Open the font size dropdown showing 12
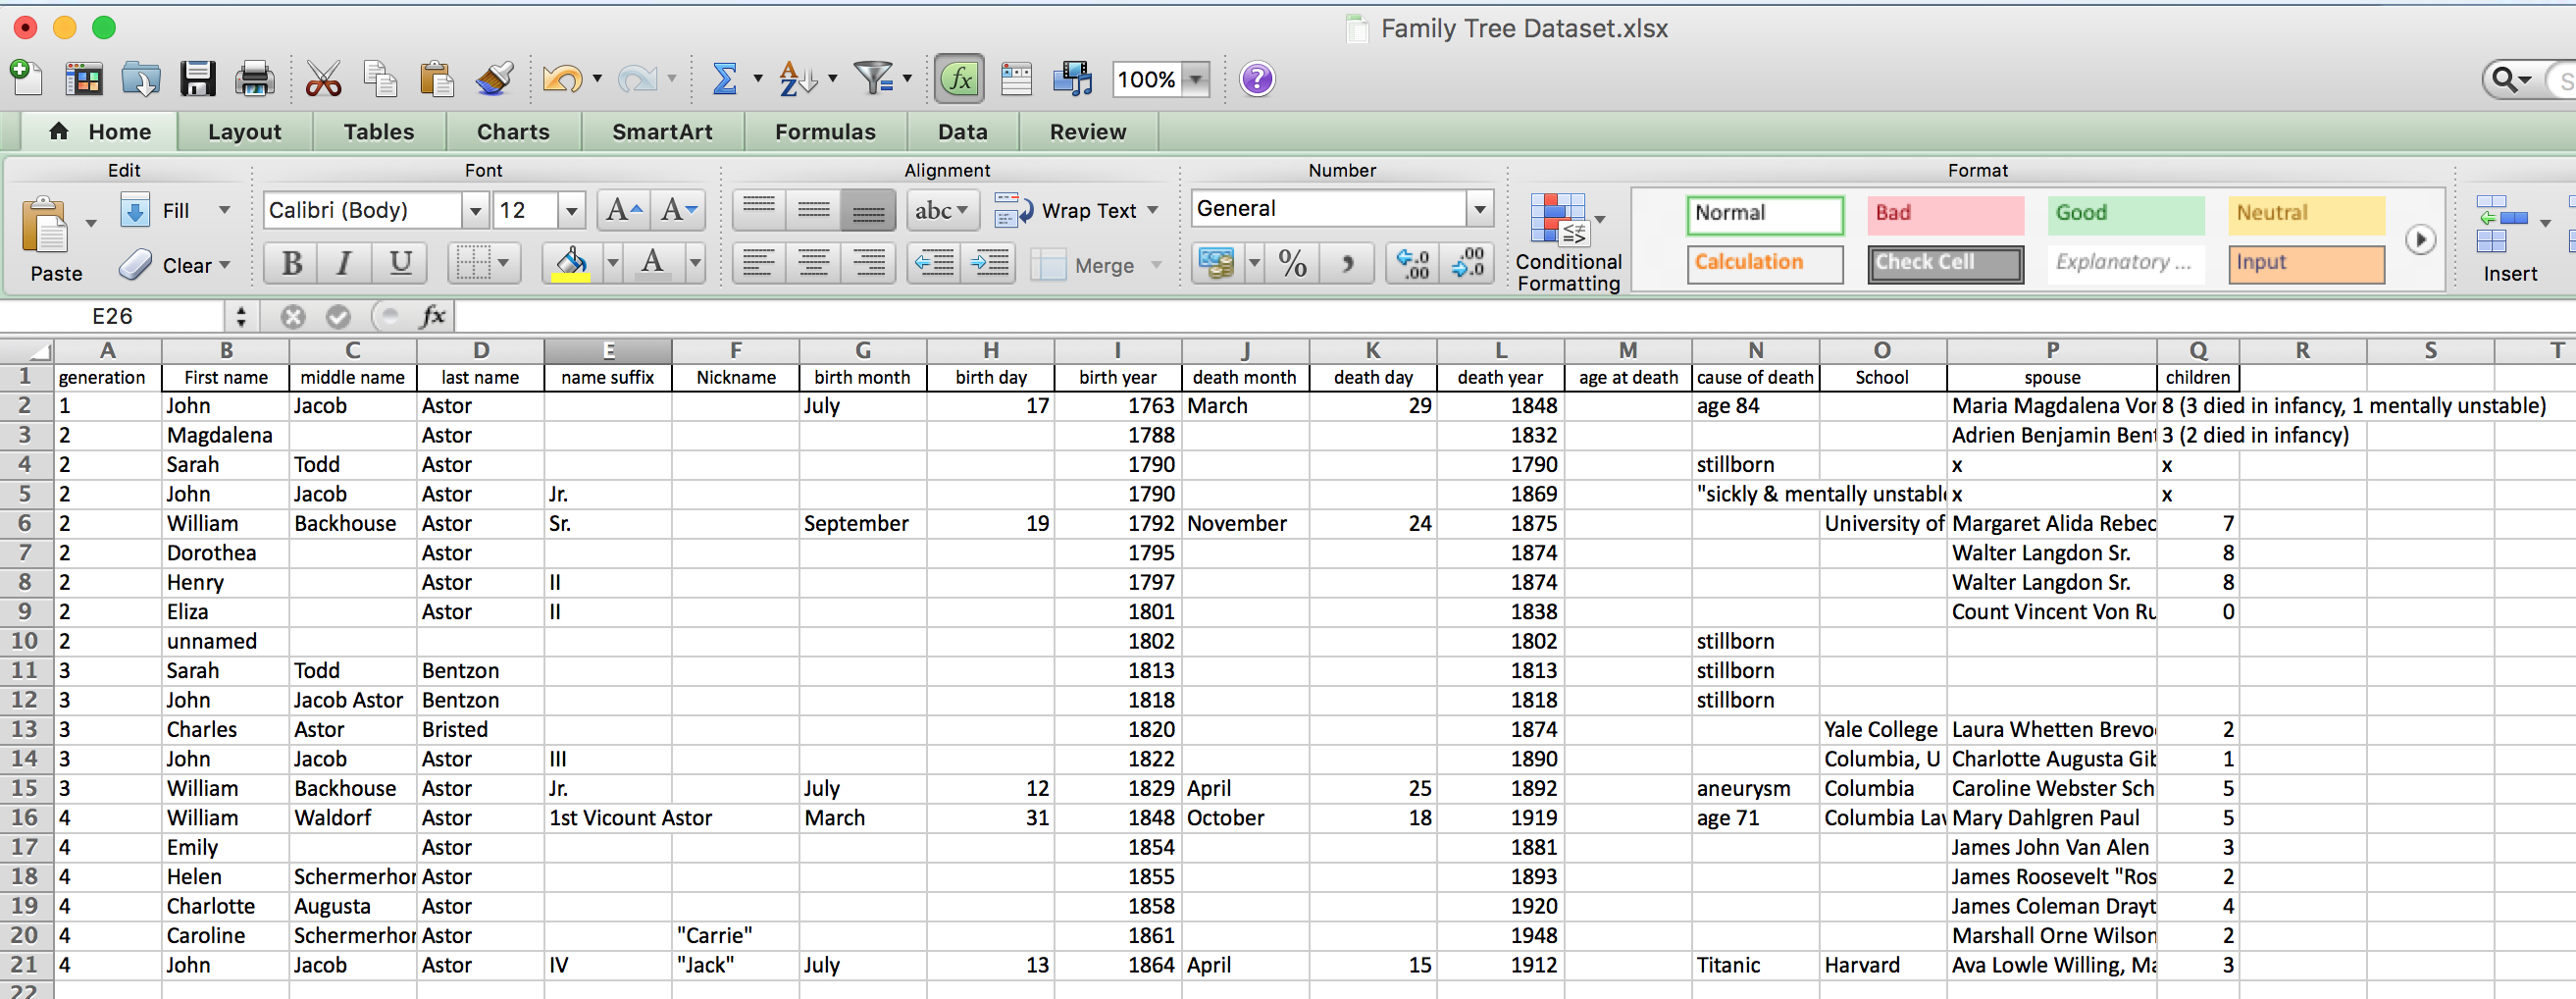The width and height of the screenshot is (2576, 999). [571, 210]
